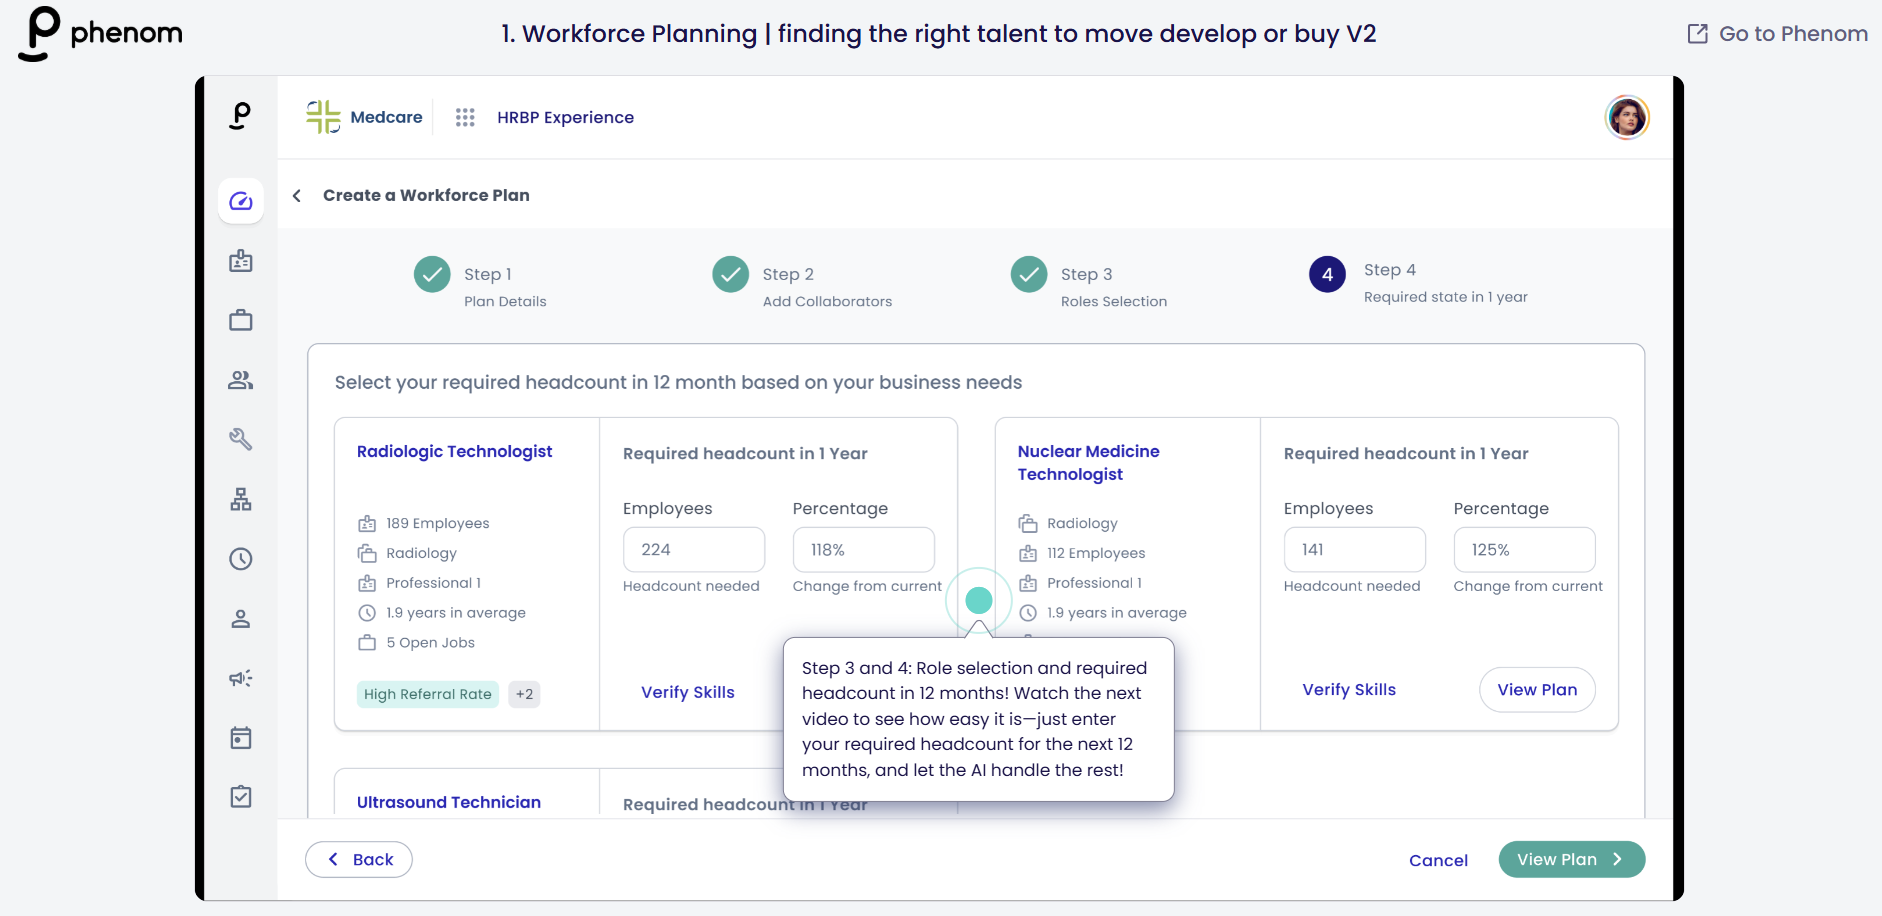Go back using arrow beside Create a Workforce Plan
Image resolution: width=1882 pixels, height=916 pixels.
pos(297,196)
